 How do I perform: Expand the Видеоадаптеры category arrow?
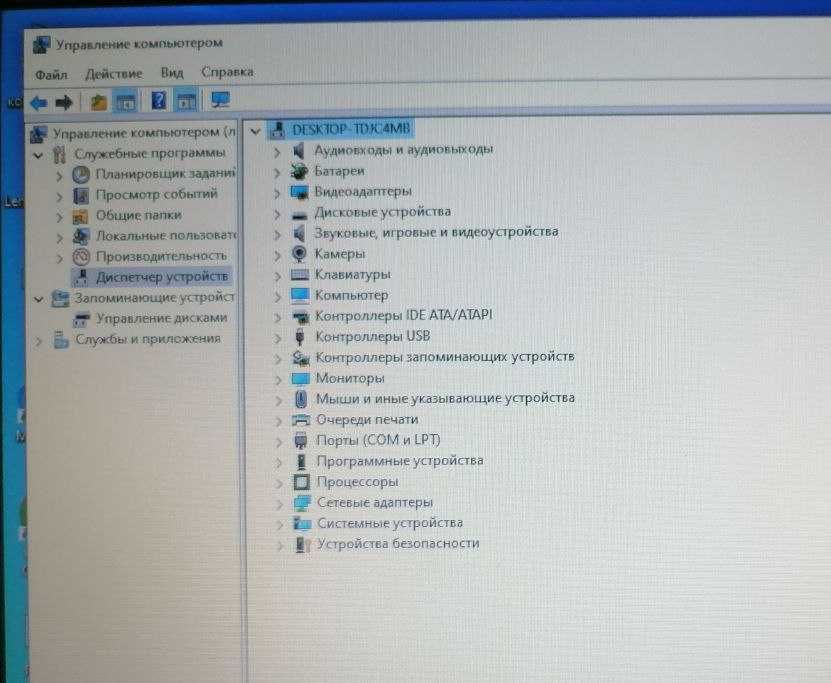[x=277, y=194]
